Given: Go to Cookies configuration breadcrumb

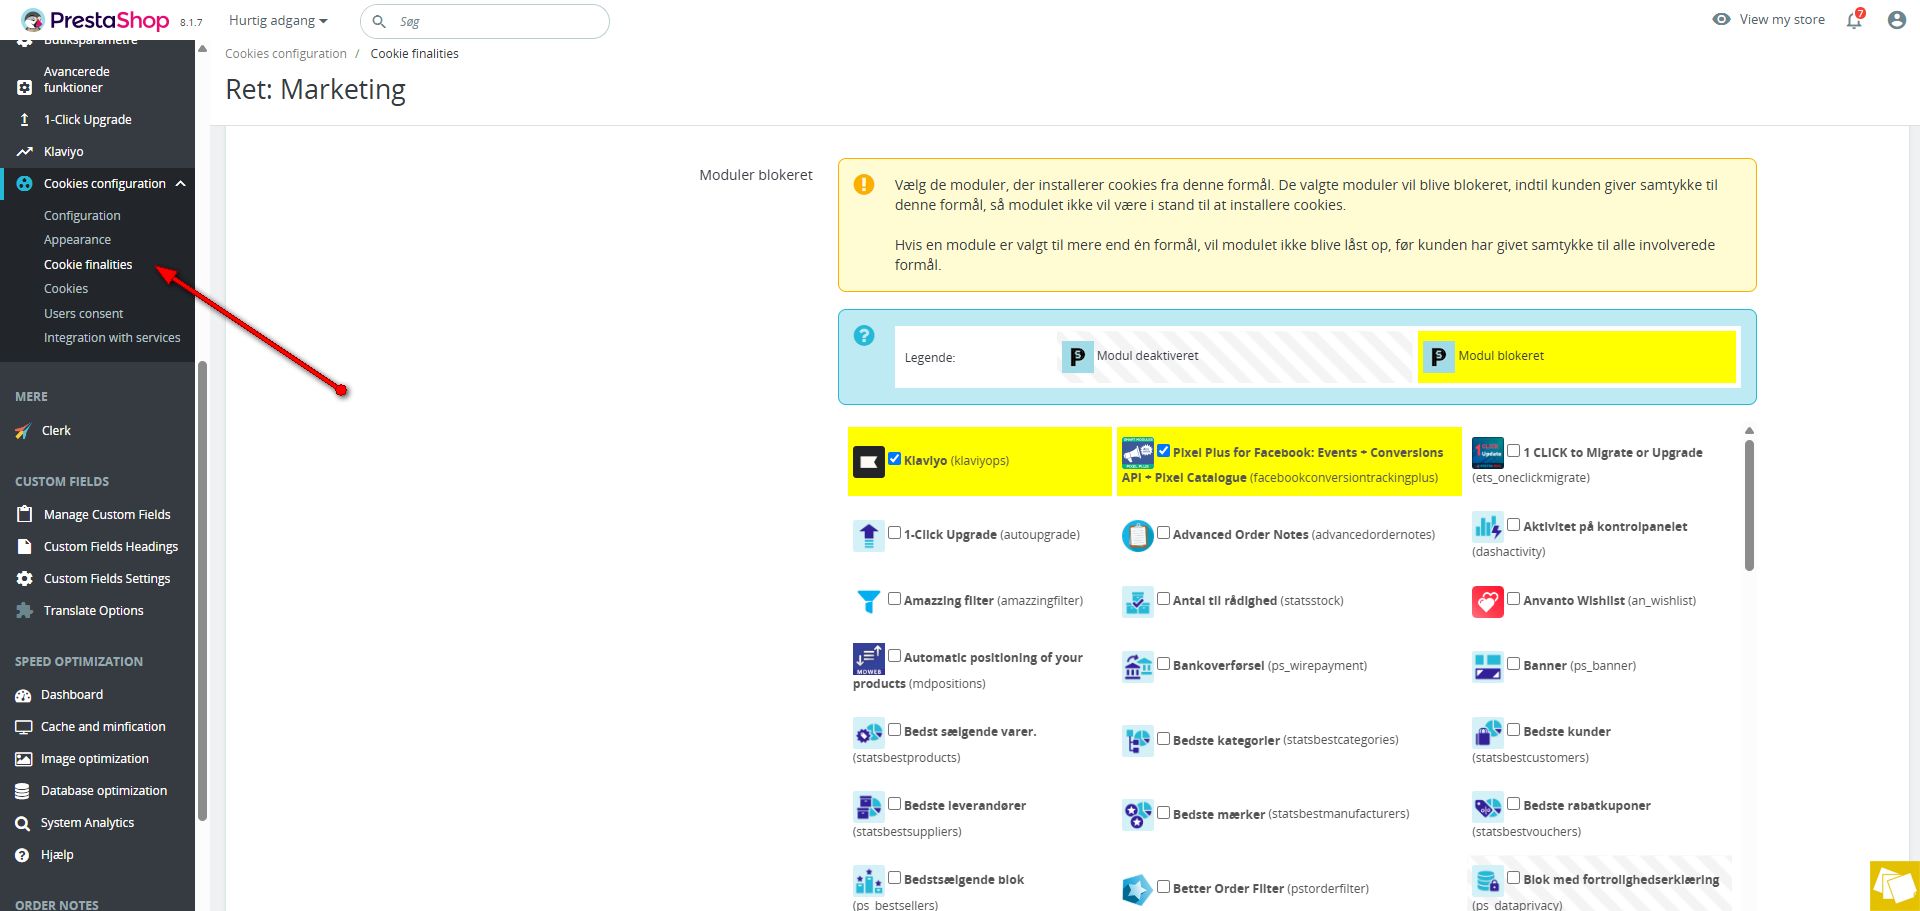Looking at the screenshot, I should click(x=286, y=54).
